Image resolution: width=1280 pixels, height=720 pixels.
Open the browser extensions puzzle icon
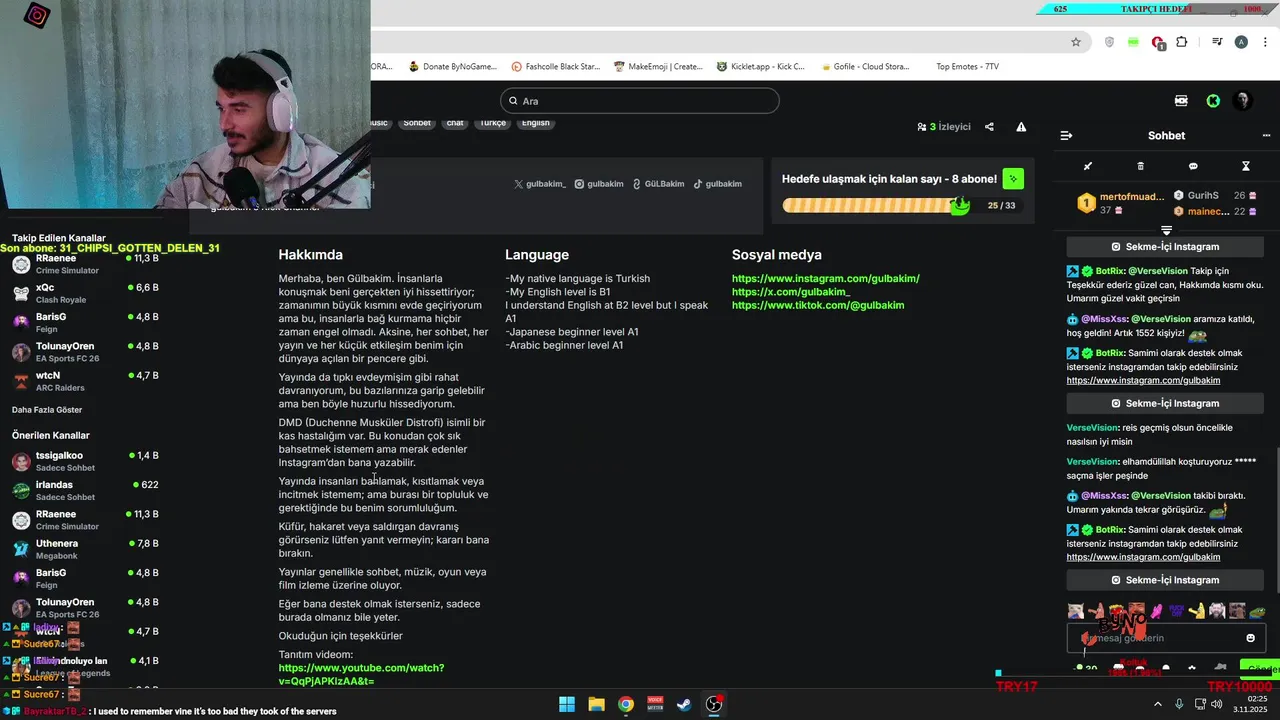pyautogui.click(x=1182, y=42)
